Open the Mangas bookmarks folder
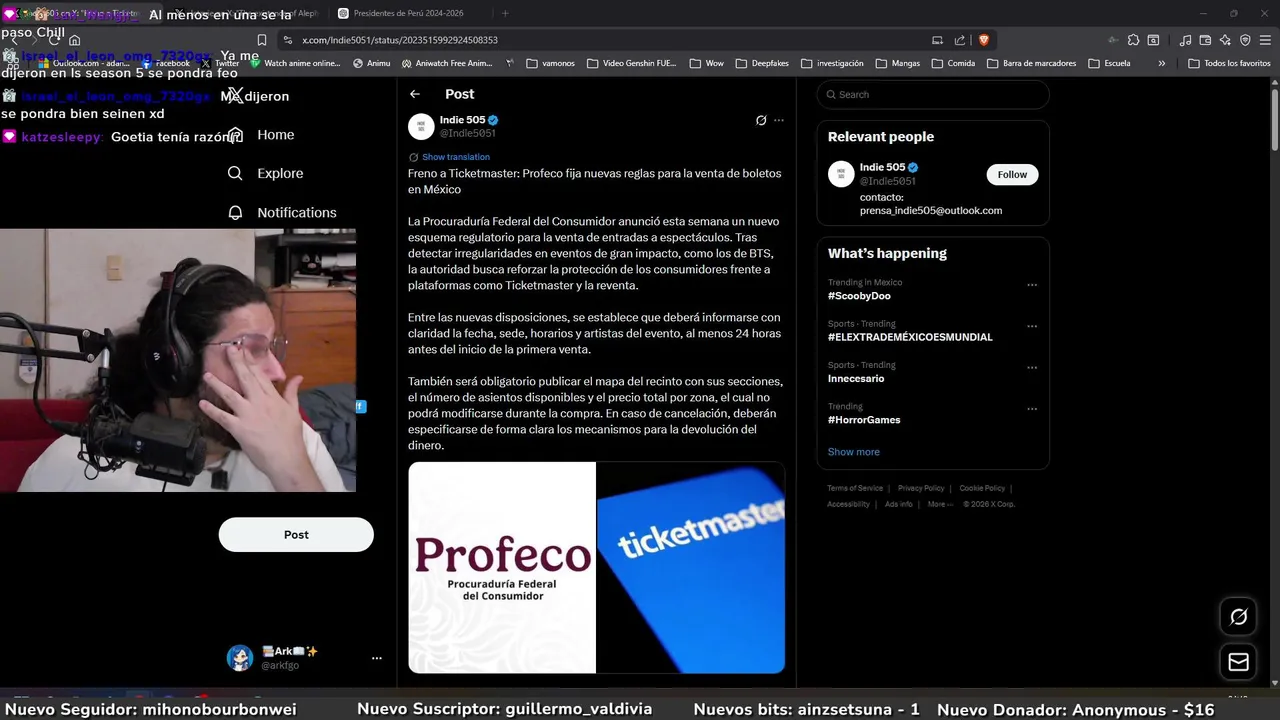Viewport: 1280px width, 720px height. (897, 63)
